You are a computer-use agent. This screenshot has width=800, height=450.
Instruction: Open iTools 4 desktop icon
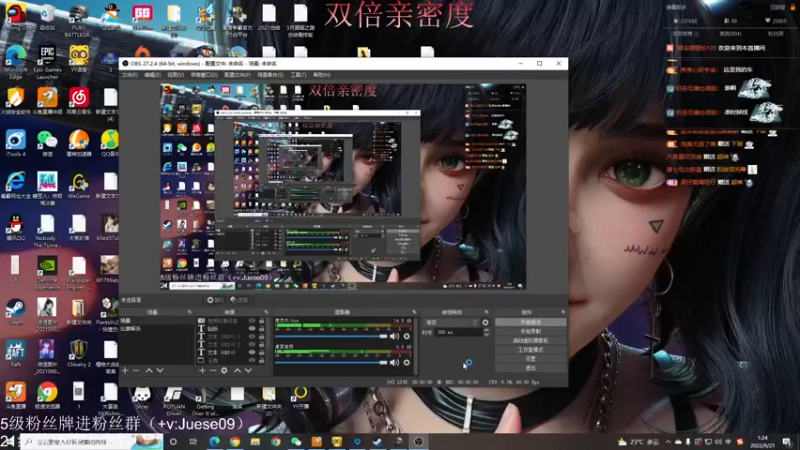click(x=15, y=143)
